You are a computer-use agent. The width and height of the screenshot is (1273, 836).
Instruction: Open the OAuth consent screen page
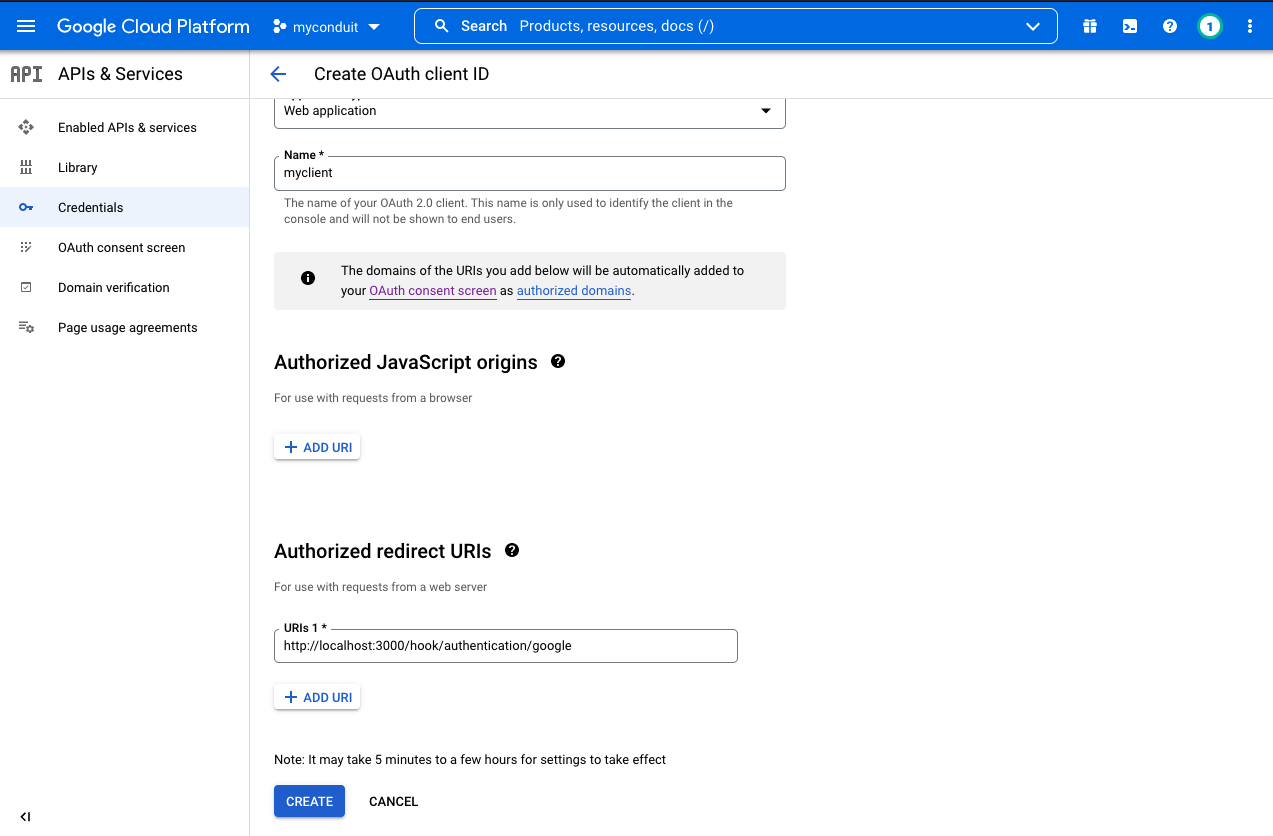pos(124,247)
